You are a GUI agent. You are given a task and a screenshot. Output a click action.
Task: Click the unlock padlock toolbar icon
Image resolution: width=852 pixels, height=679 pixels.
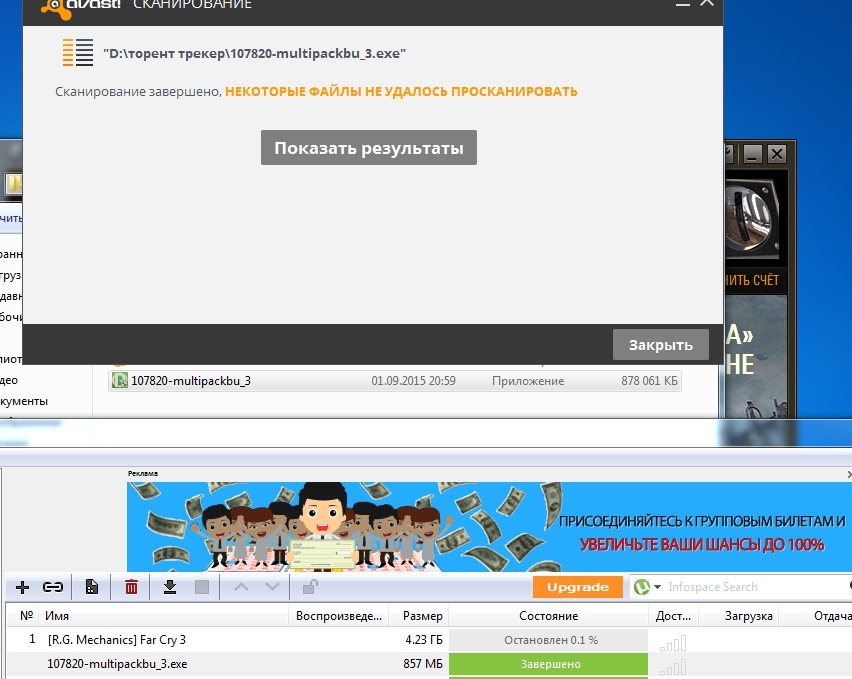pos(310,587)
